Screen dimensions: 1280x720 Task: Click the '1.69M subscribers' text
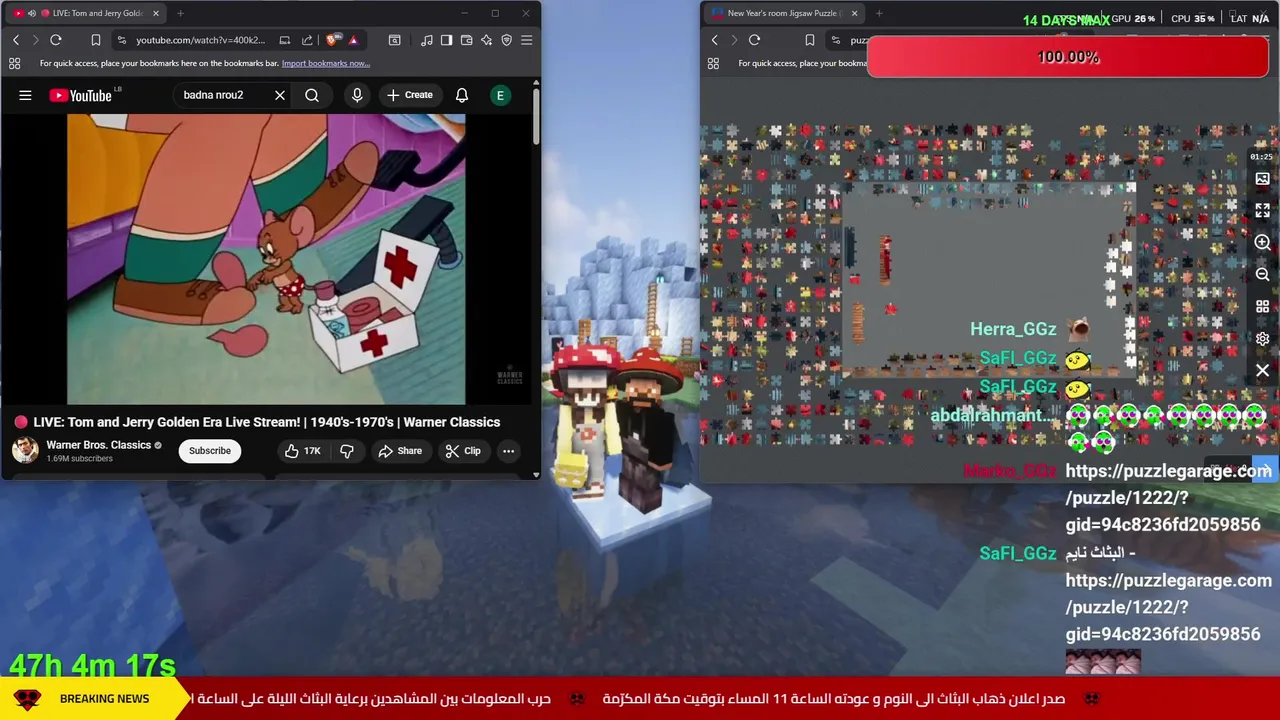pyautogui.click(x=79, y=459)
